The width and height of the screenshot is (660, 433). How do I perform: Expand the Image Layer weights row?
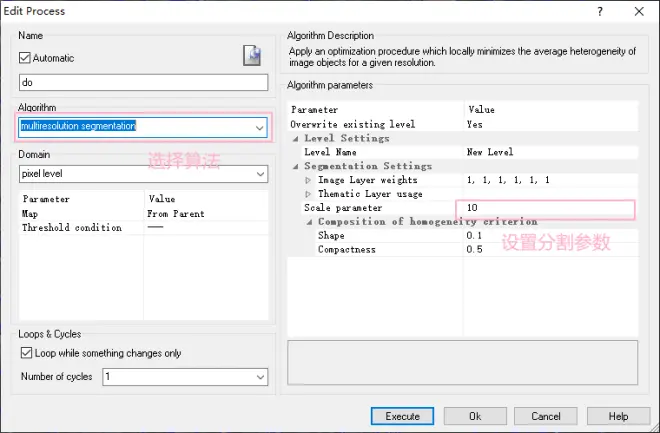[308, 180]
